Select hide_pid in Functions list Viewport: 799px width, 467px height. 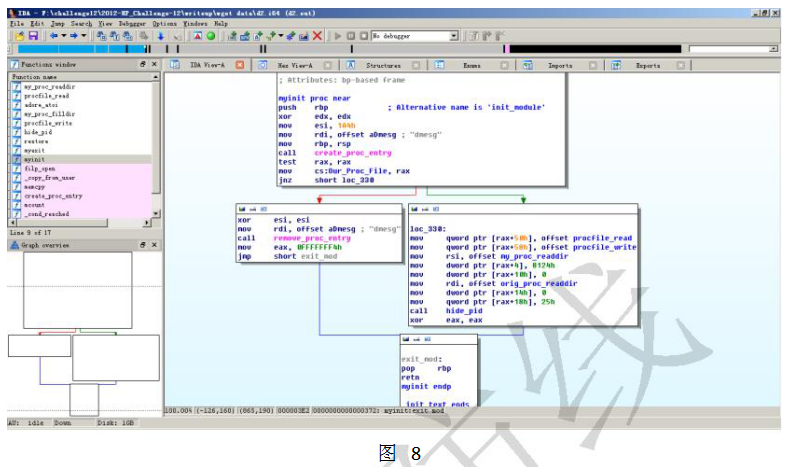tap(36, 132)
